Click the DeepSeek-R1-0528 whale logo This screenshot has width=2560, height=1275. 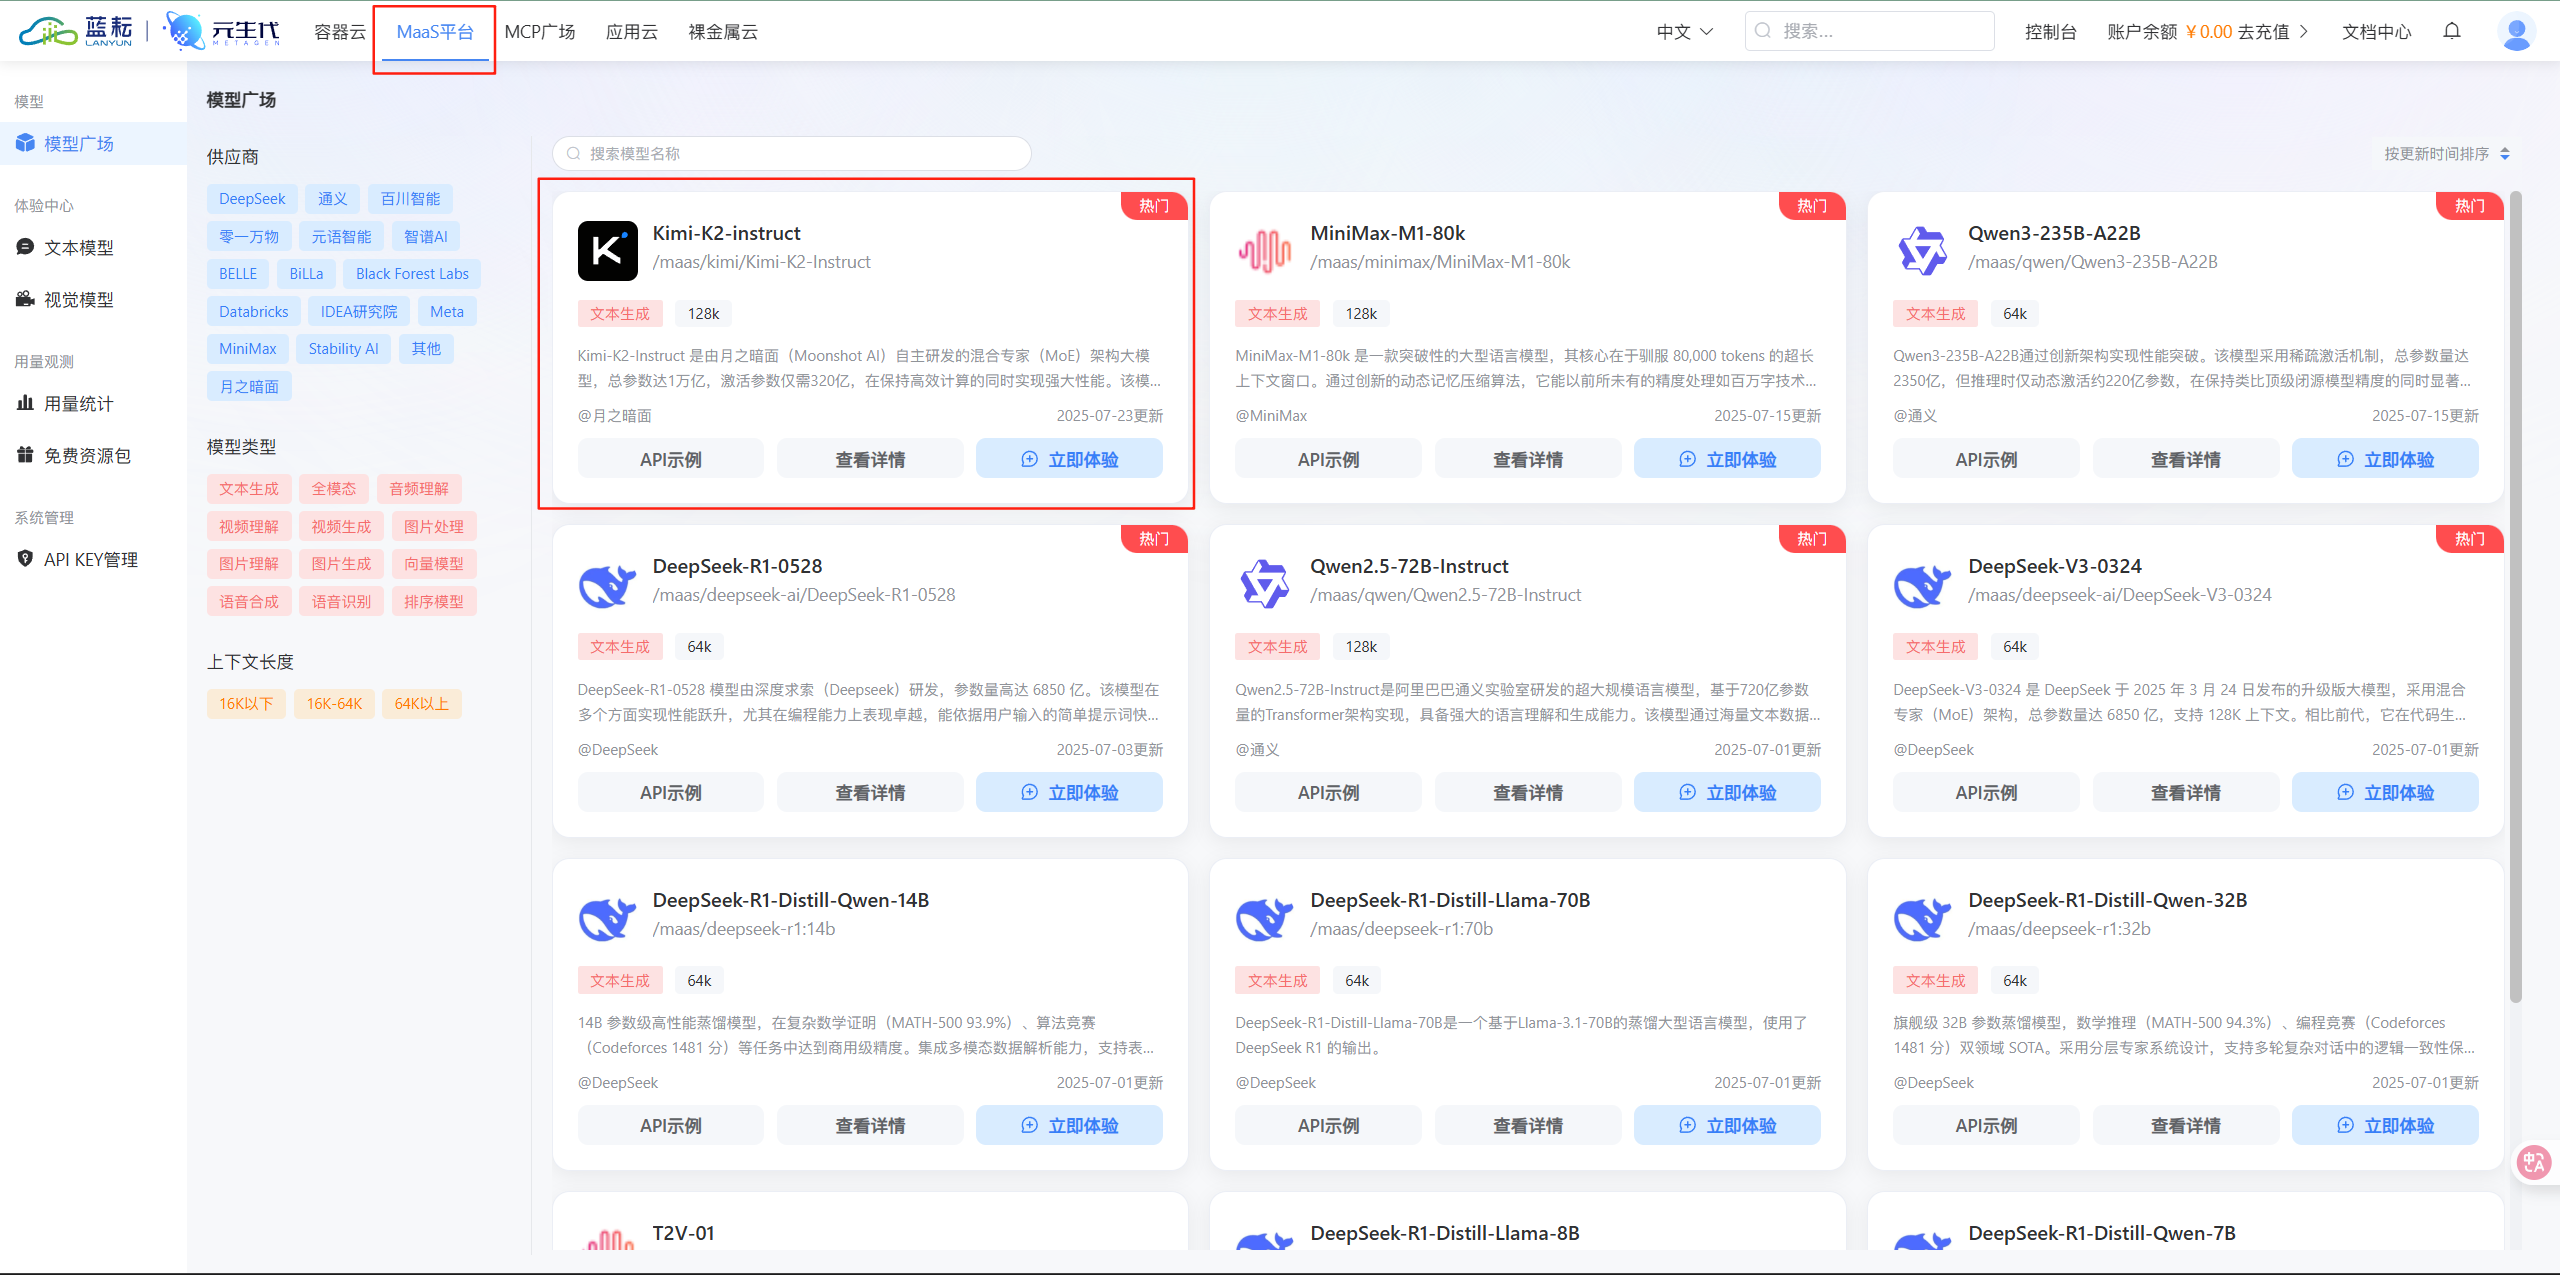tap(607, 584)
